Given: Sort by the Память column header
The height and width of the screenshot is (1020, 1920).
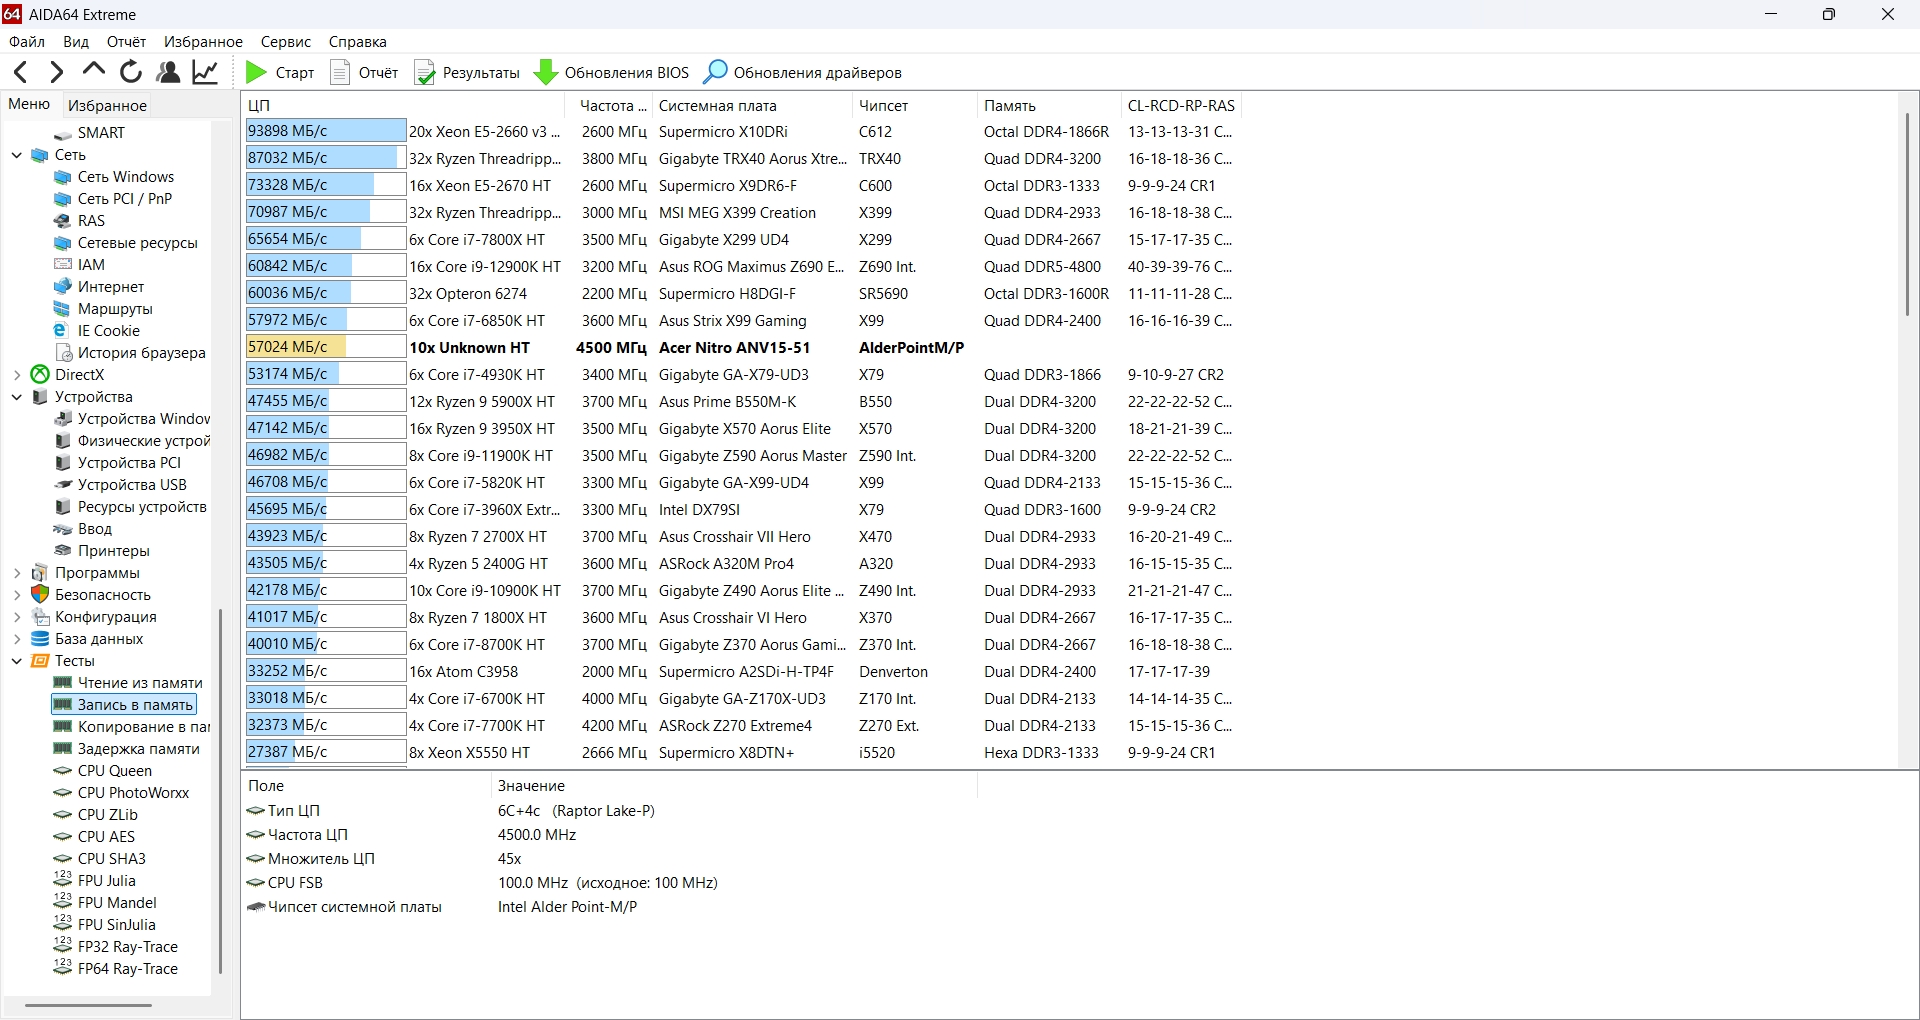Looking at the screenshot, I should tap(1049, 105).
